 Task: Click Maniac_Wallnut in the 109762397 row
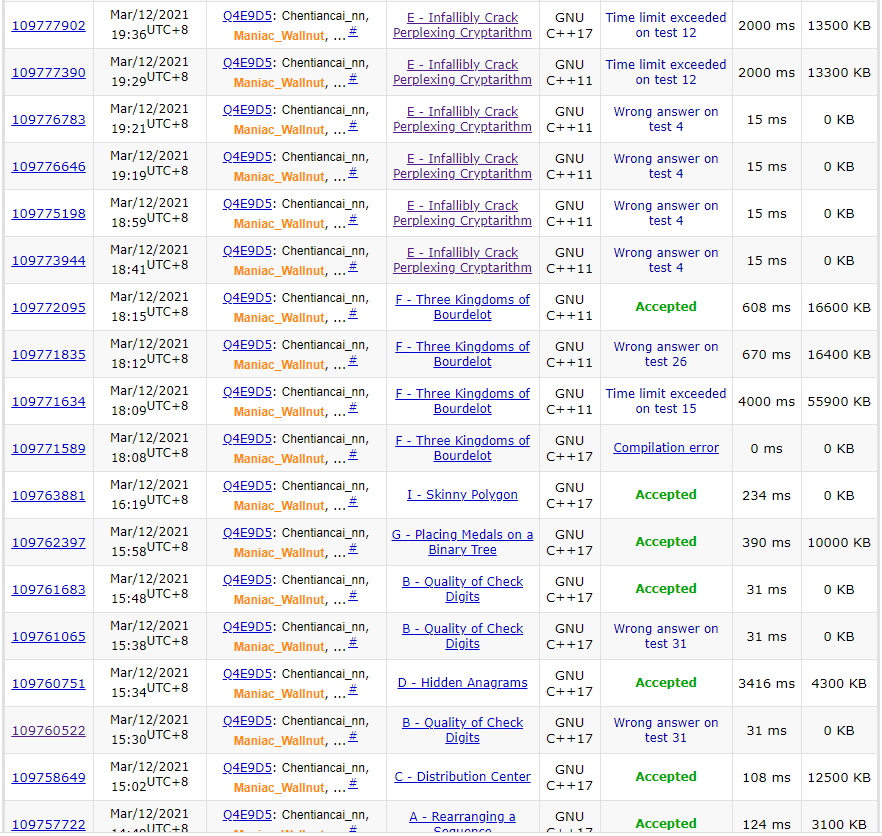279,552
